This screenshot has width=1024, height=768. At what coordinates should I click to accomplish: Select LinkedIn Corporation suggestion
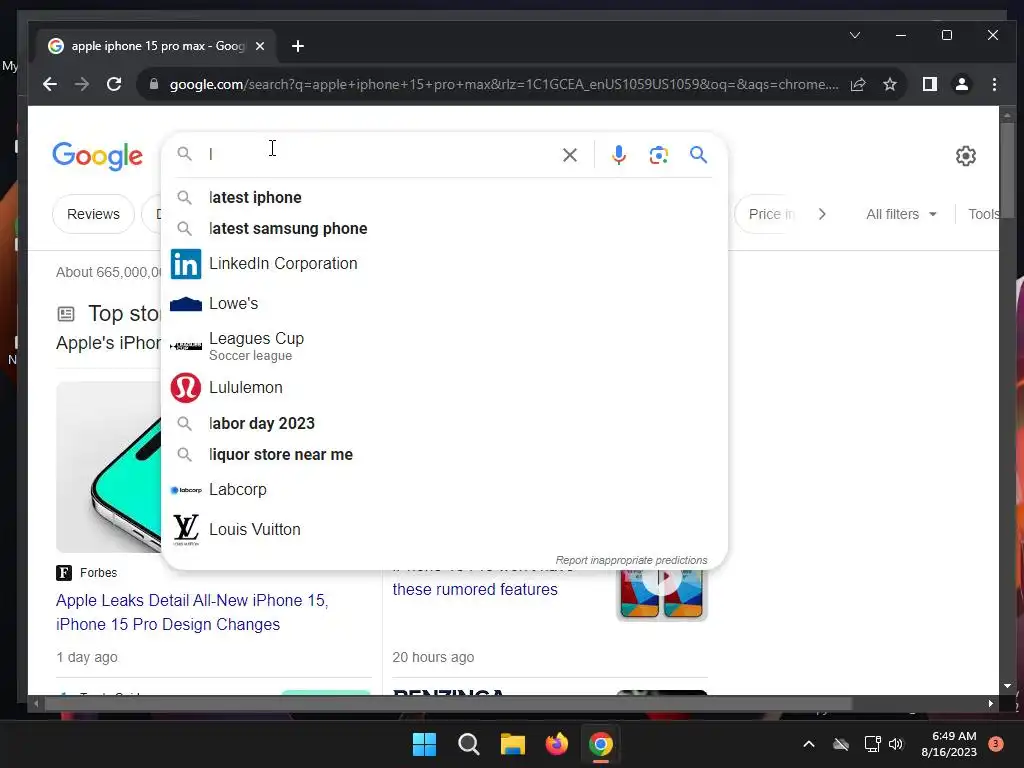(444, 264)
